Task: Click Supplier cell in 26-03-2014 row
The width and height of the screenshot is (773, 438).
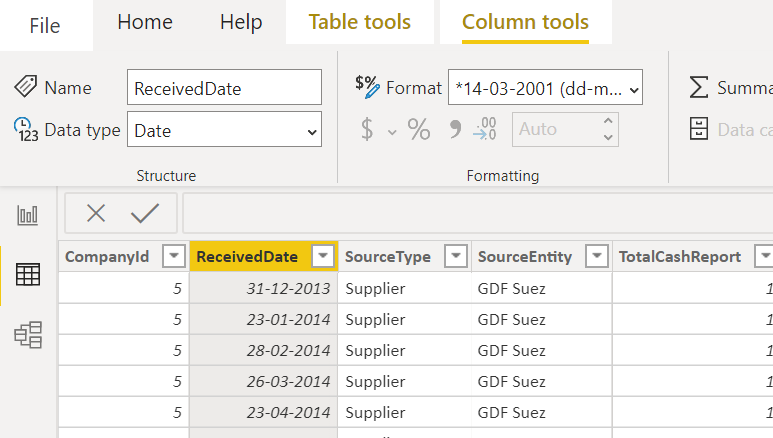Action: [x=405, y=381]
